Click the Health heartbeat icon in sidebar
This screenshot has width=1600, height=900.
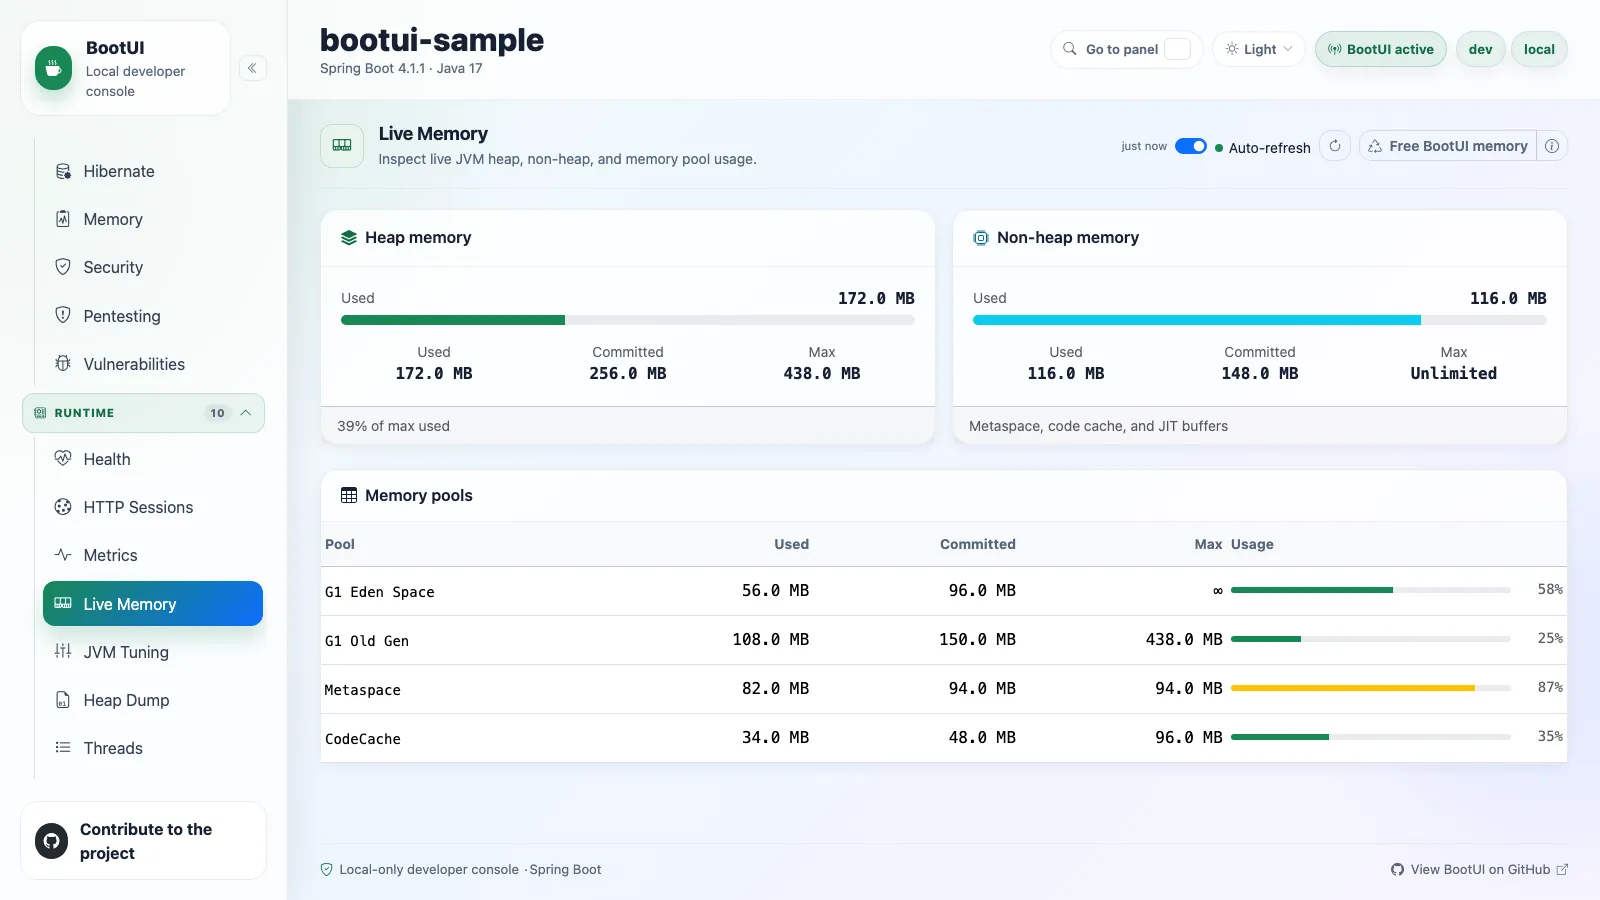tap(63, 459)
